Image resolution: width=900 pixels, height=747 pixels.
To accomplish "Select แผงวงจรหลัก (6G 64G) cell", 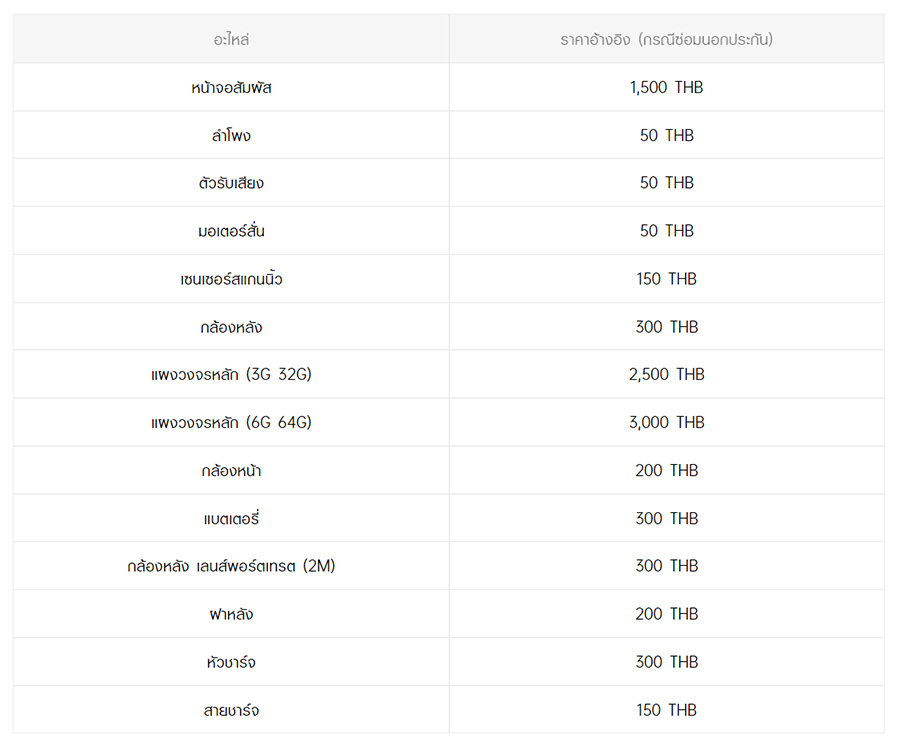I will (x=231, y=423).
